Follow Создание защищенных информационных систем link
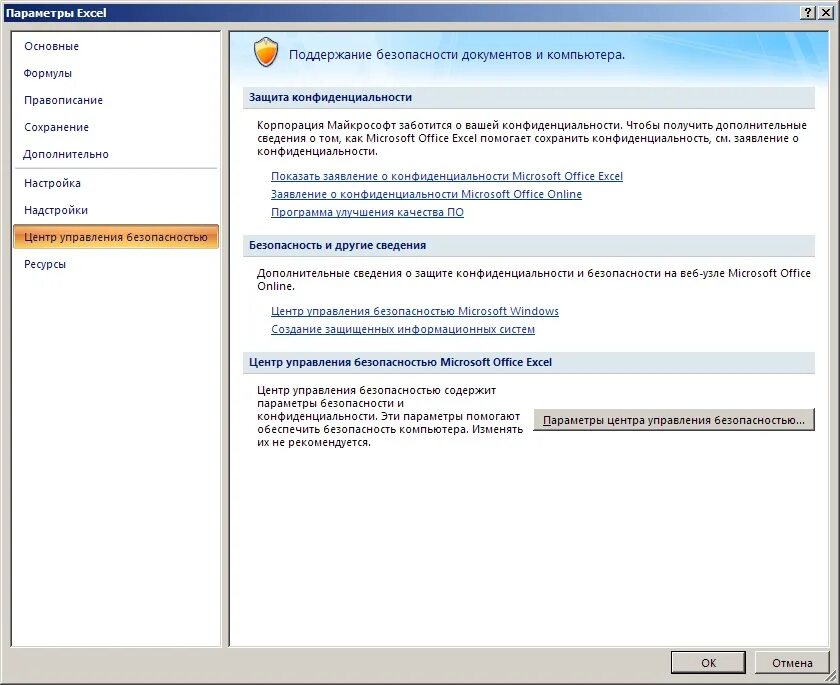Image resolution: width=840 pixels, height=685 pixels. click(x=403, y=329)
